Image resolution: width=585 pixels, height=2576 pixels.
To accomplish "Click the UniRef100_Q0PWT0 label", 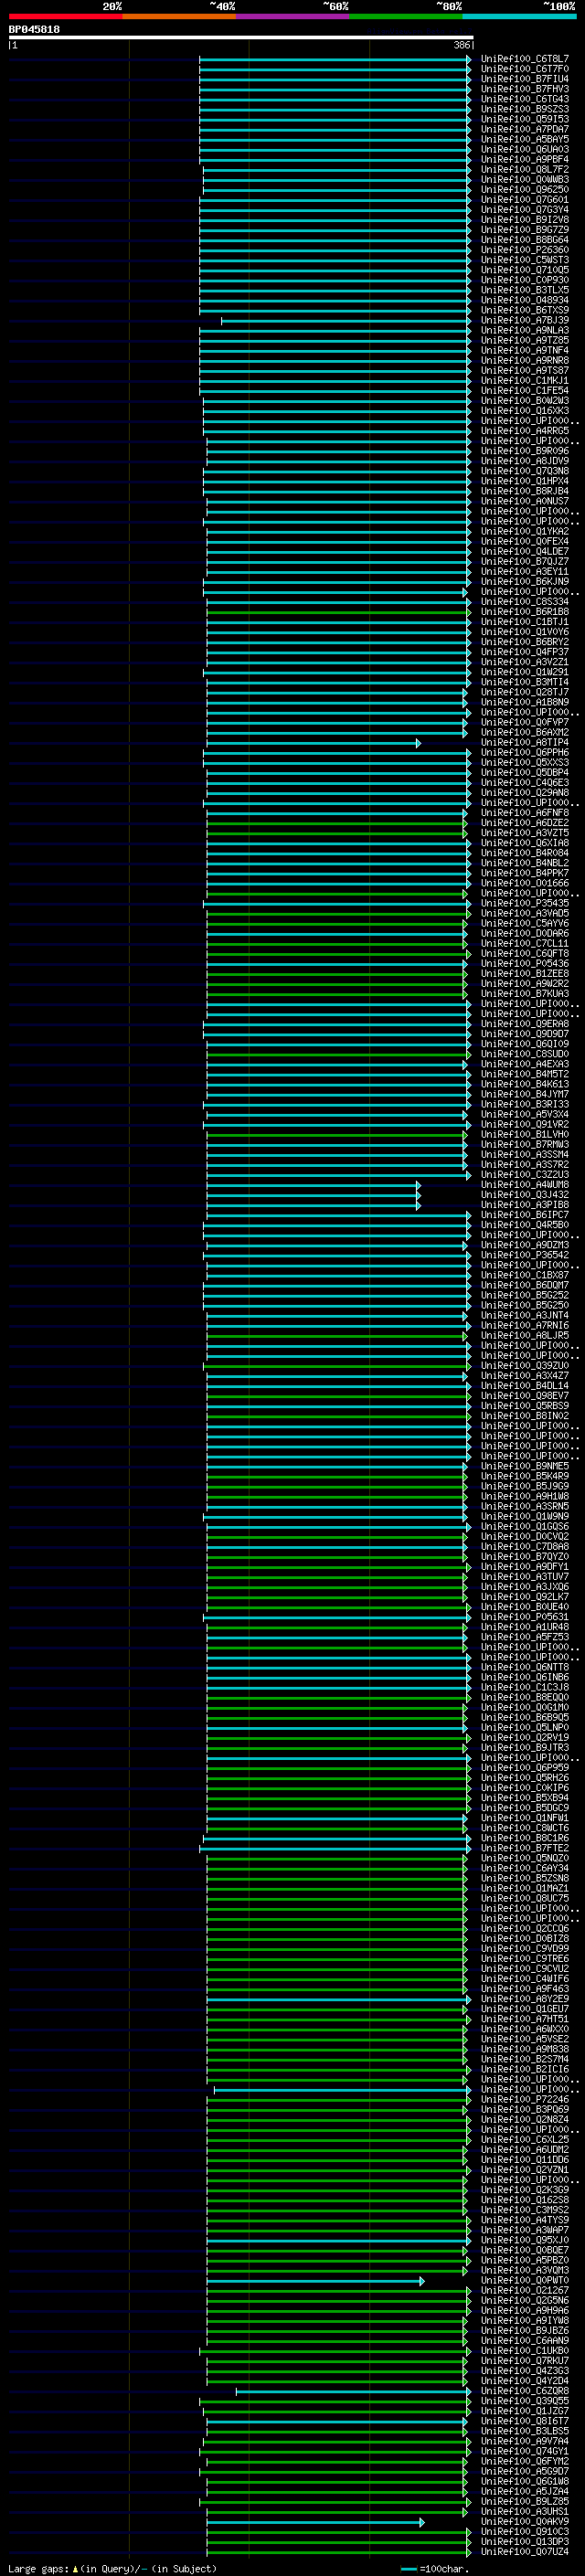I will [525, 2281].
